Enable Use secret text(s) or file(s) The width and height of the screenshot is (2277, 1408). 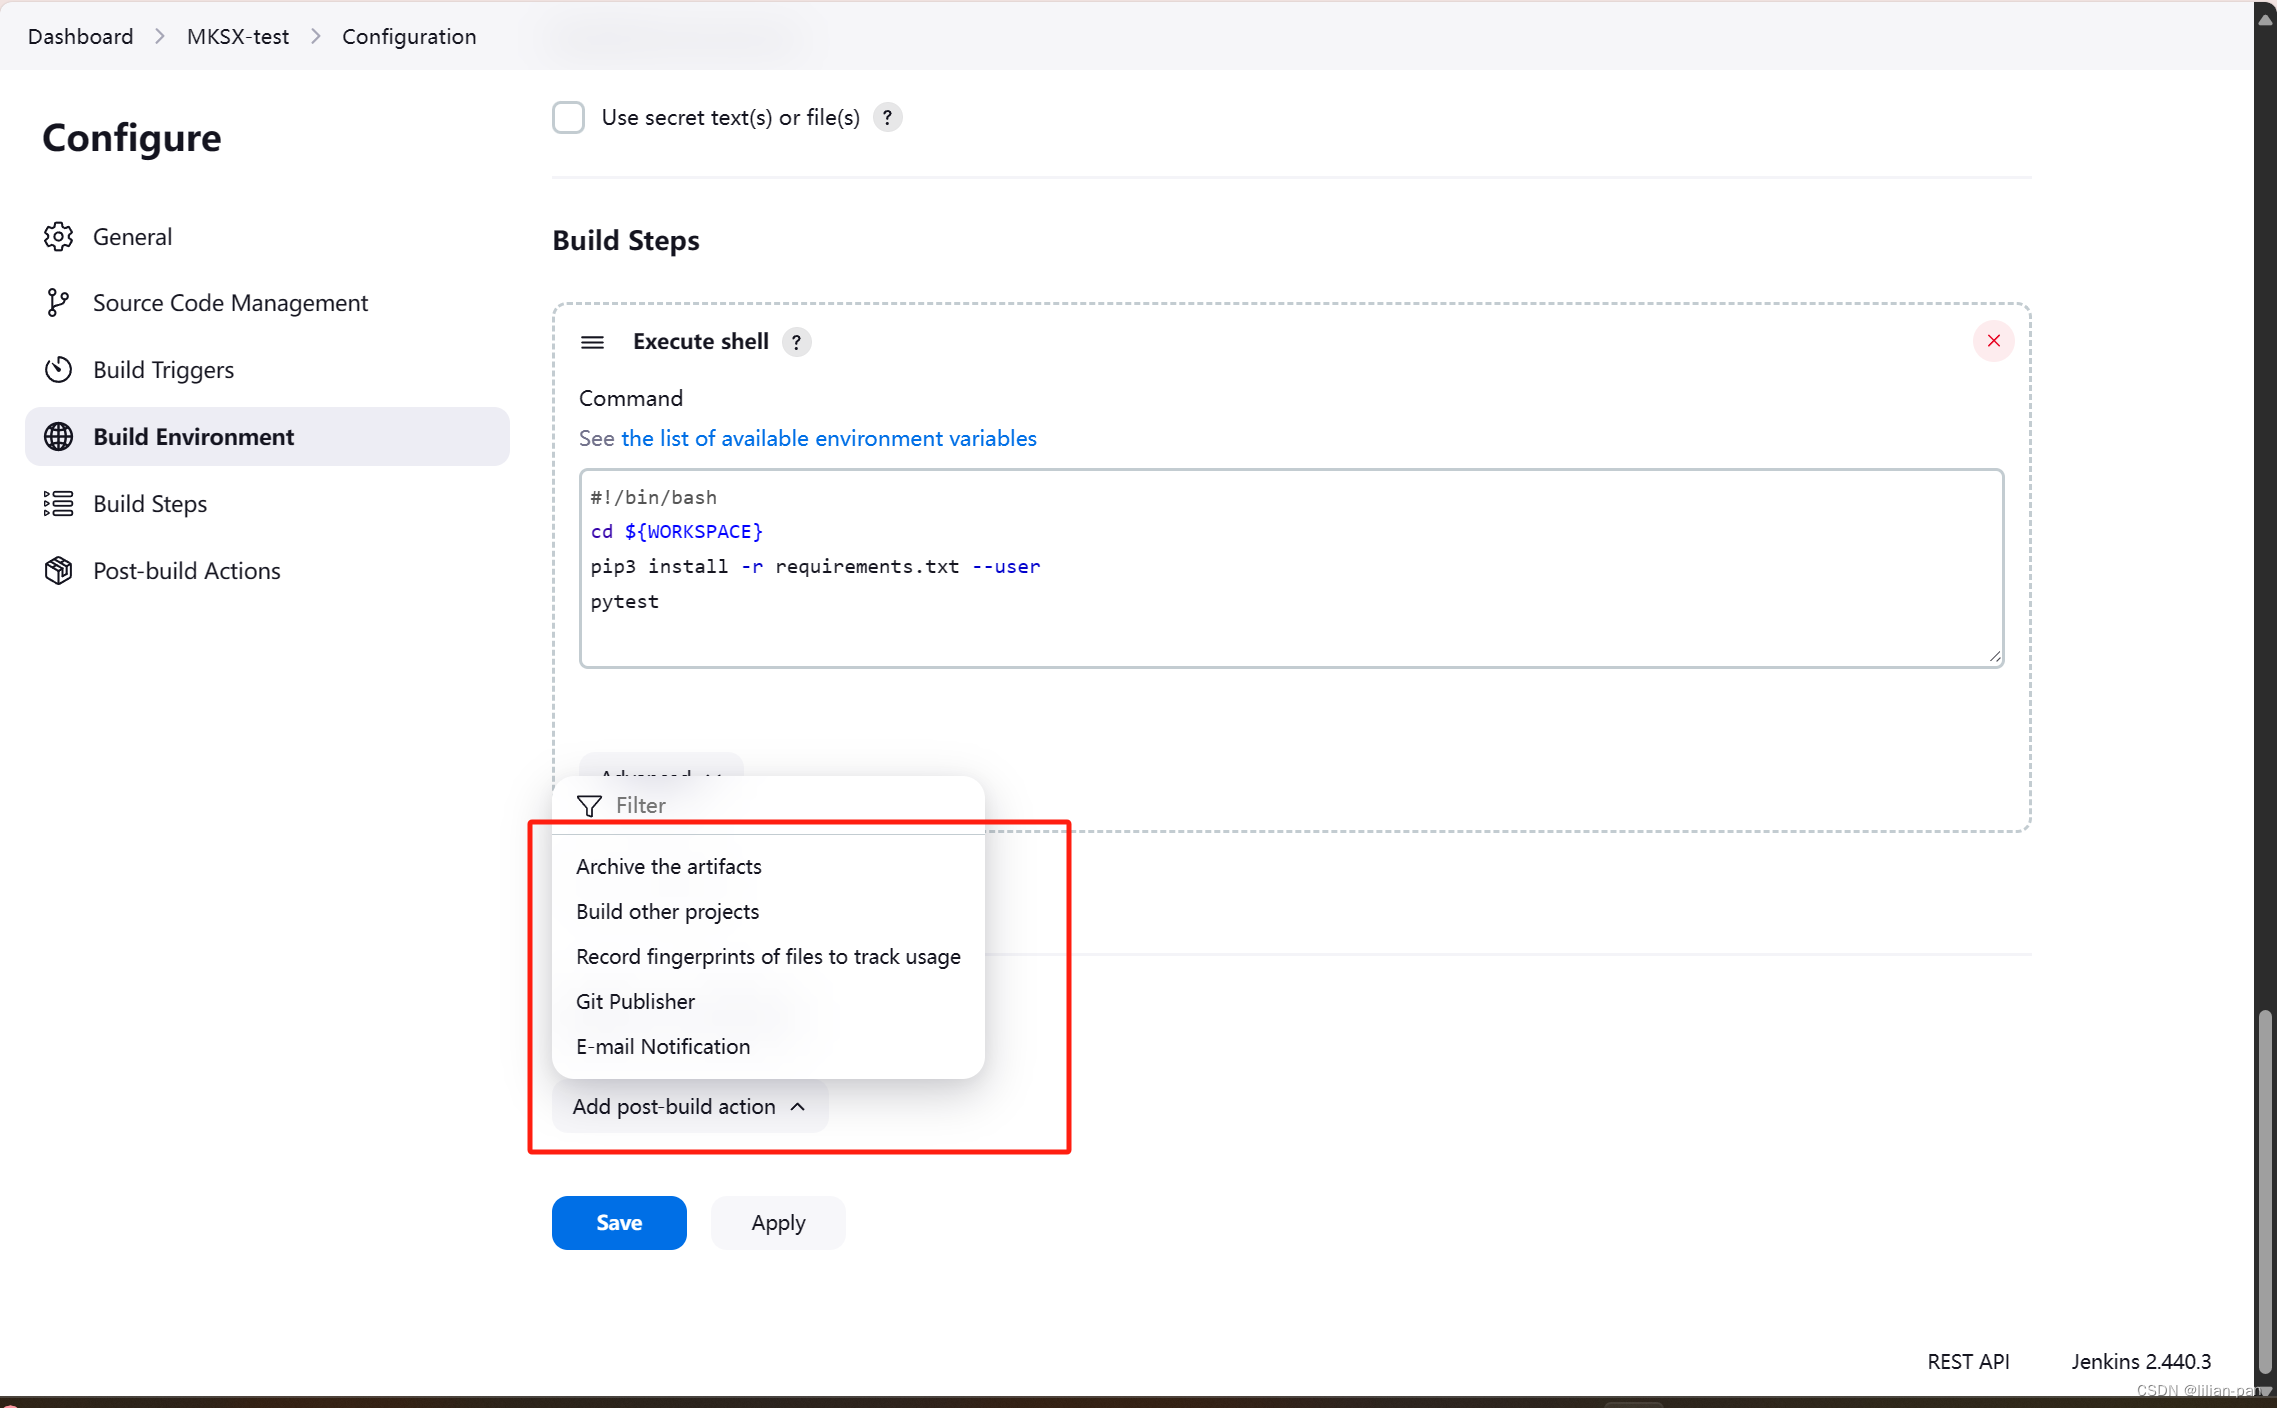(x=568, y=117)
